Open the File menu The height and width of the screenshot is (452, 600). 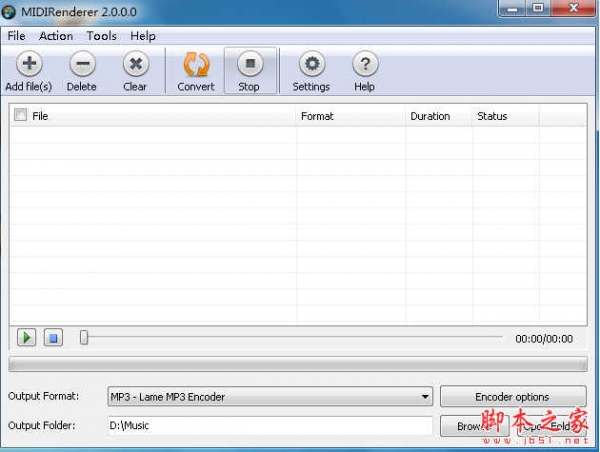[x=16, y=36]
